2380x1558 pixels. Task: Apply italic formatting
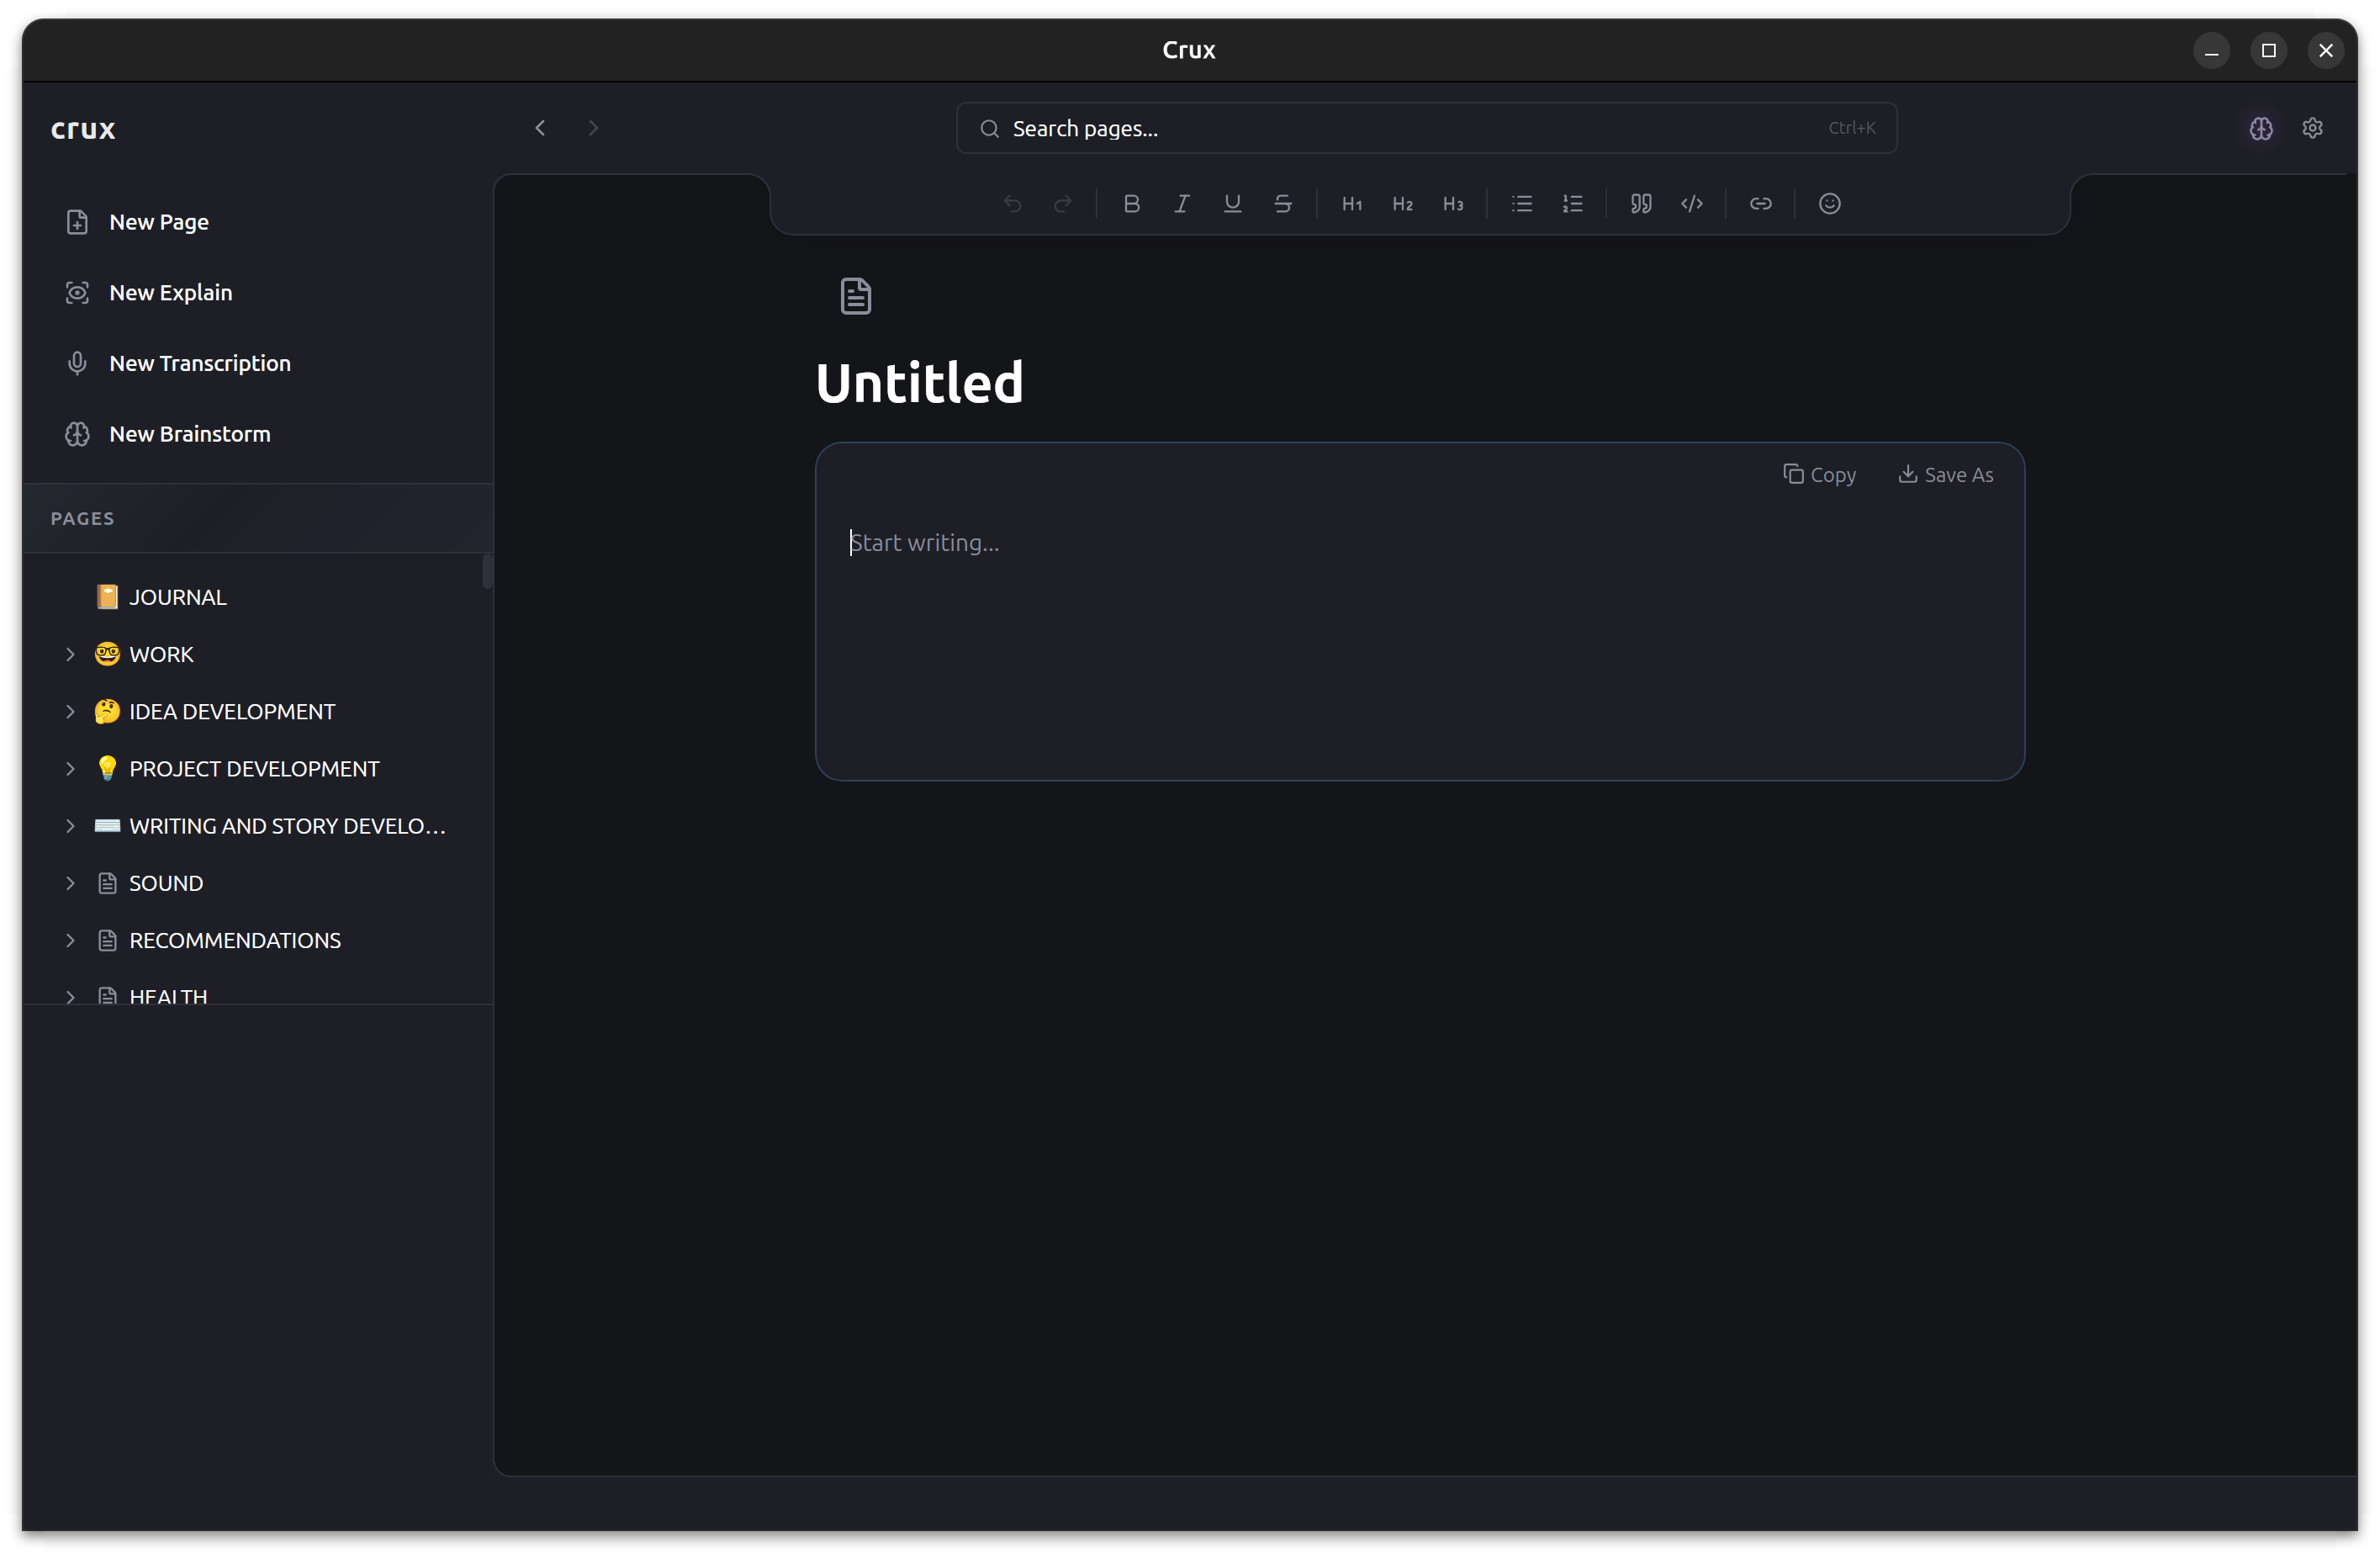[x=1181, y=204]
